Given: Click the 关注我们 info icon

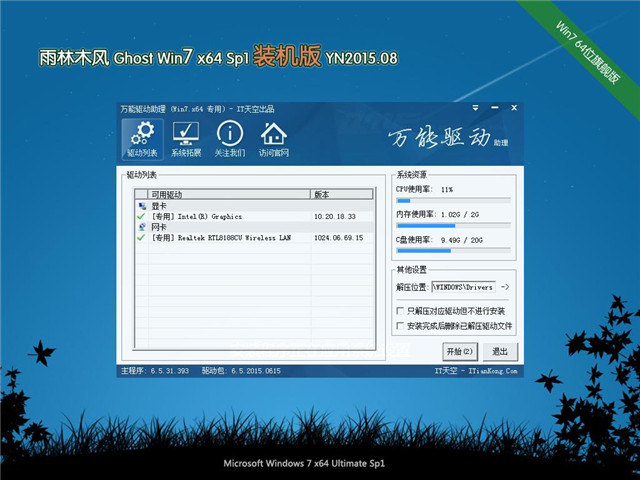Looking at the screenshot, I should point(229,139).
